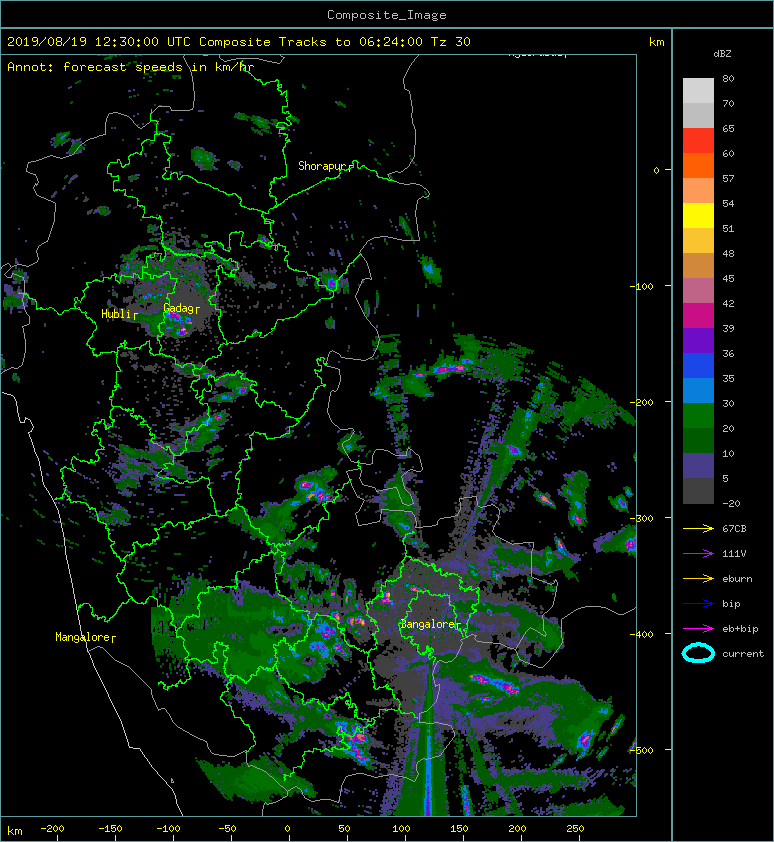This screenshot has width=774, height=842.
Task: Click the -100 tick on vertical axis
Action: pyautogui.click(x=641, y=286)
